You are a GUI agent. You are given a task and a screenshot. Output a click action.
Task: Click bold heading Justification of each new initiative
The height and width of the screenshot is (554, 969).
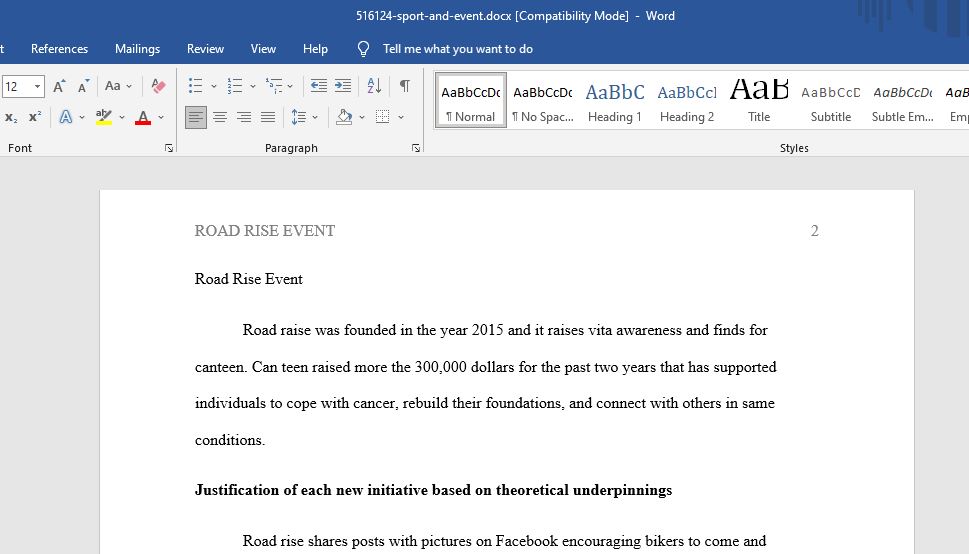(x=433, y=490)
